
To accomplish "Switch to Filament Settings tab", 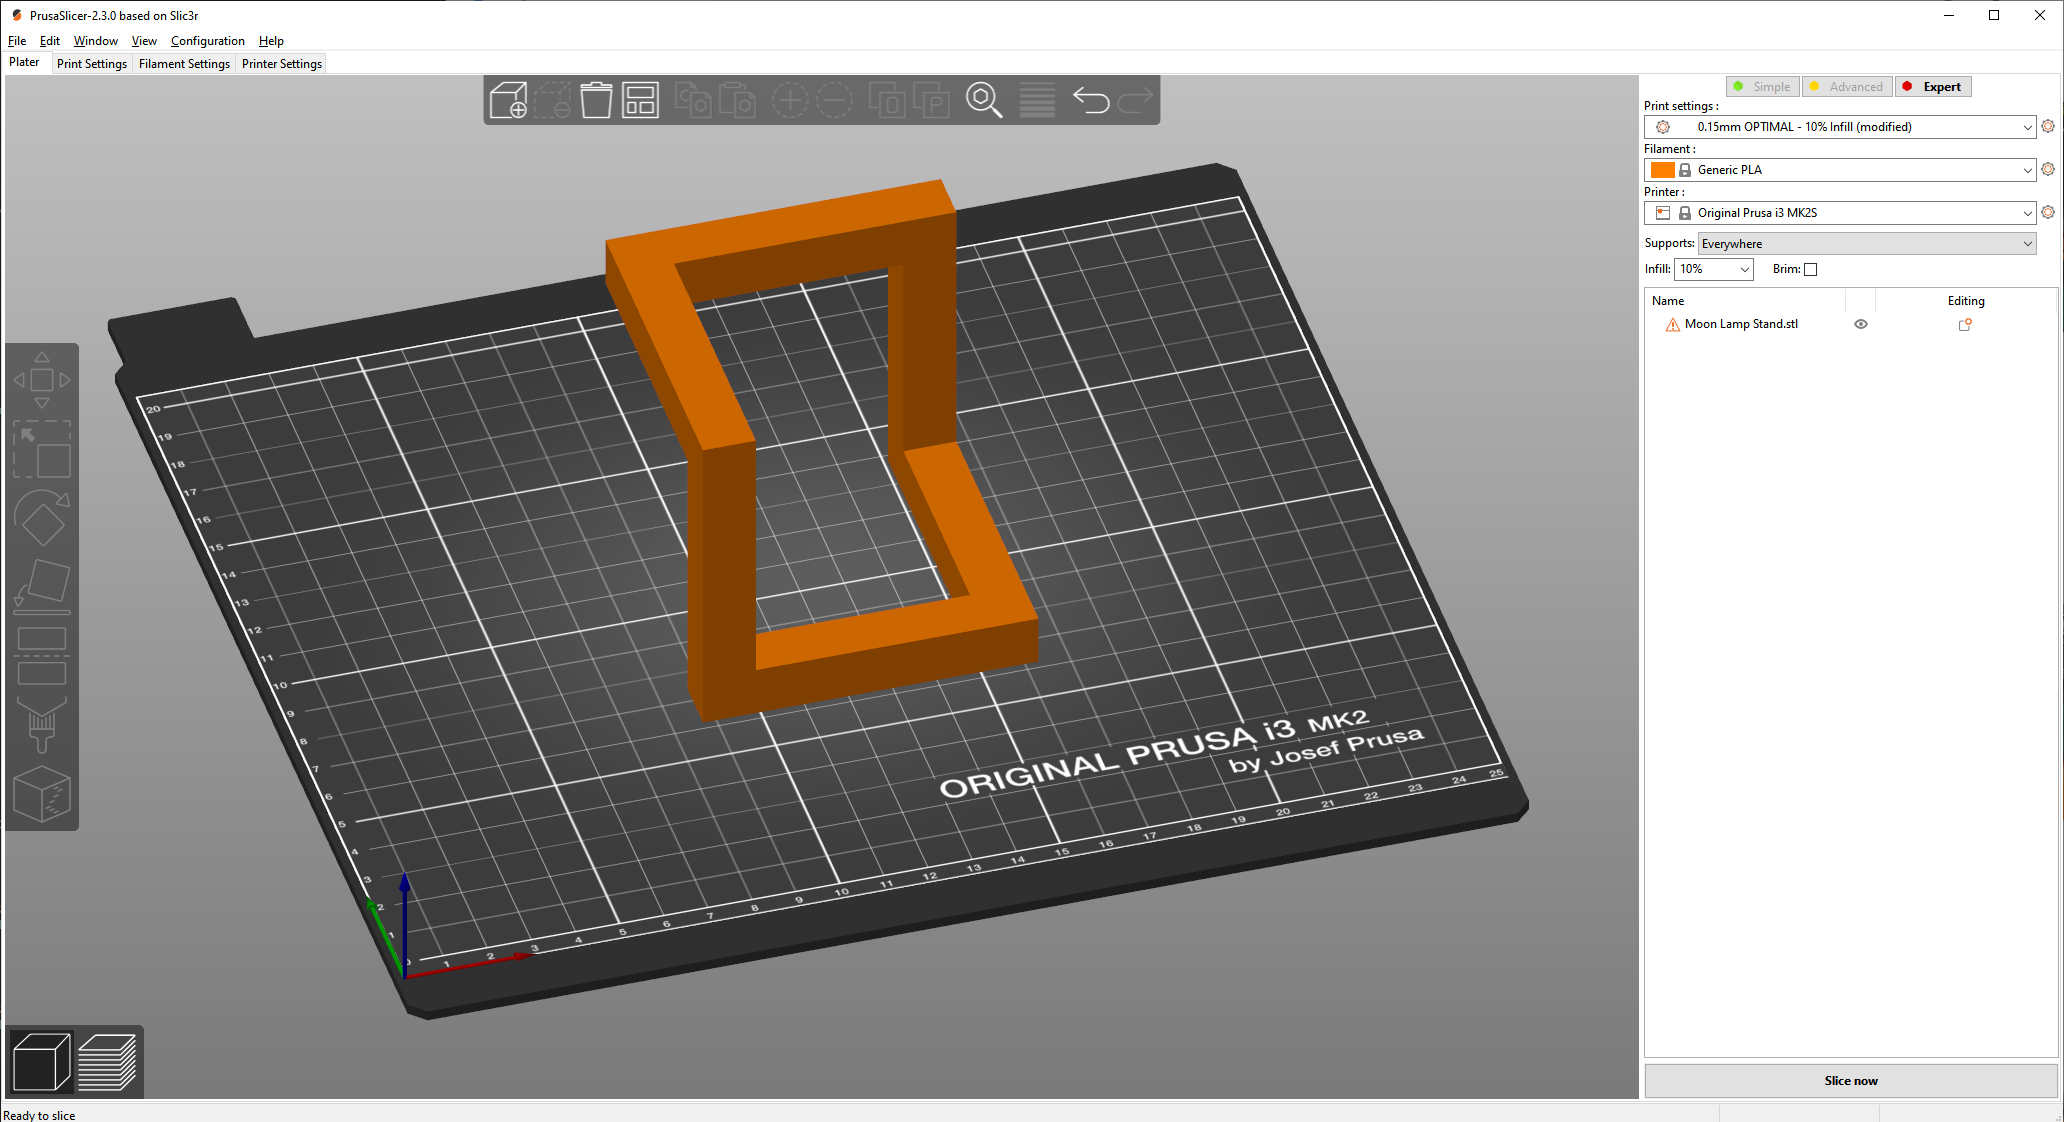I will [184, 64].
